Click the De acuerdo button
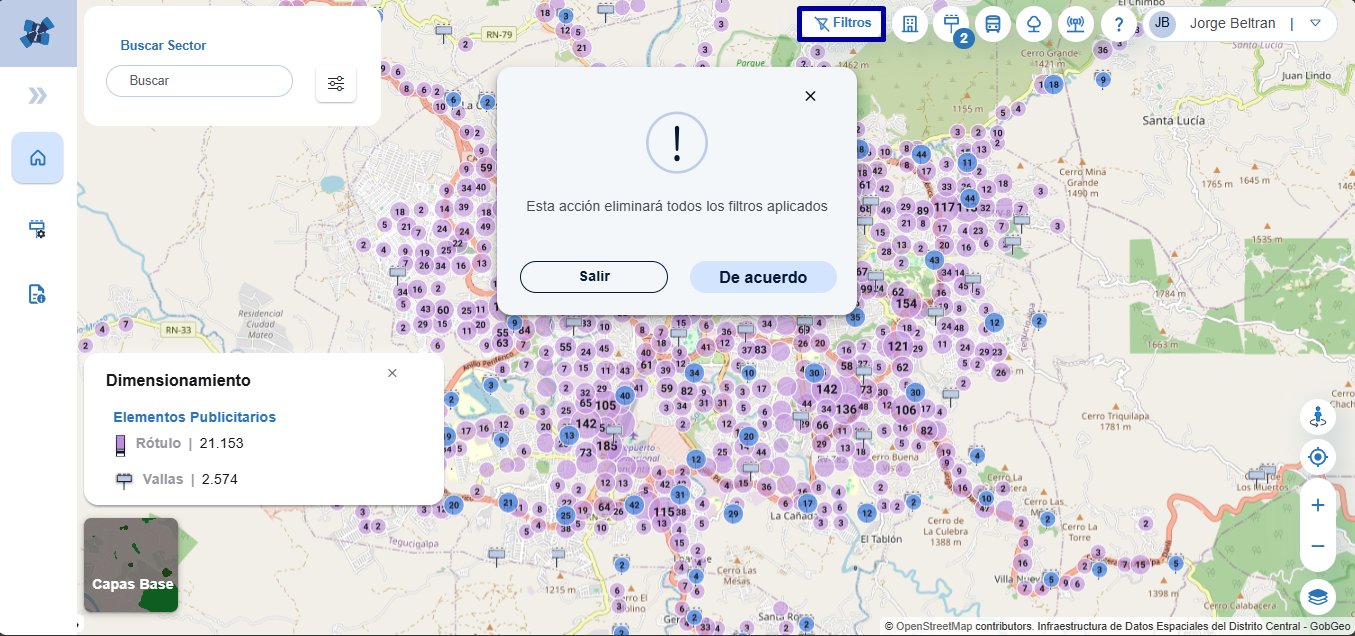Viewport: 1355px width, 636px height. pyautogui.click(x=762, y=277)
